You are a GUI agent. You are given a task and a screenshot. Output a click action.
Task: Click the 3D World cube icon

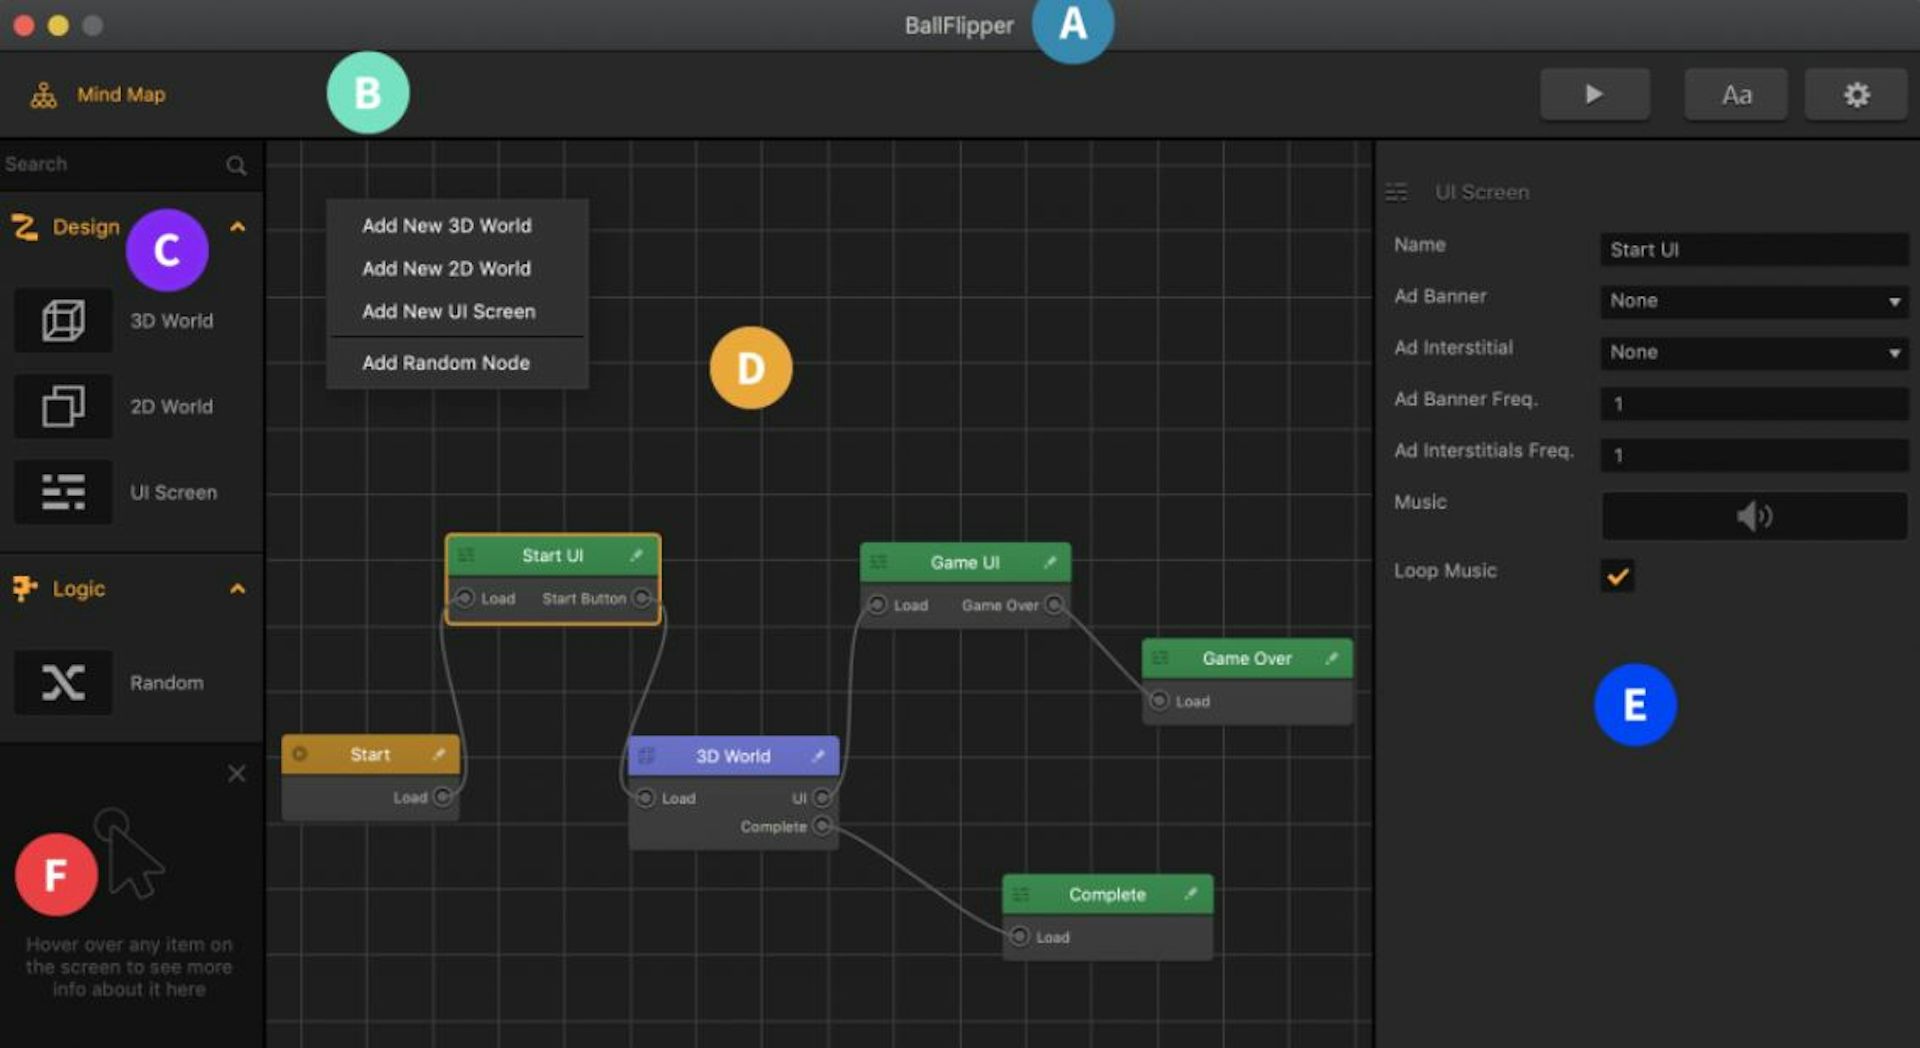(63, 321)
